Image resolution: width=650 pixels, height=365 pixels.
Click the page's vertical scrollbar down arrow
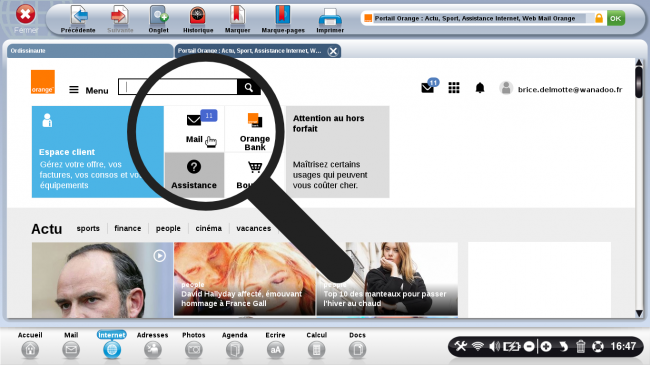point(639,313)
